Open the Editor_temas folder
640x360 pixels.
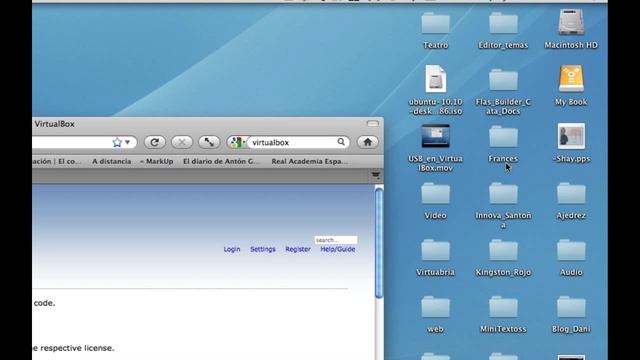[x=503, y=23]
